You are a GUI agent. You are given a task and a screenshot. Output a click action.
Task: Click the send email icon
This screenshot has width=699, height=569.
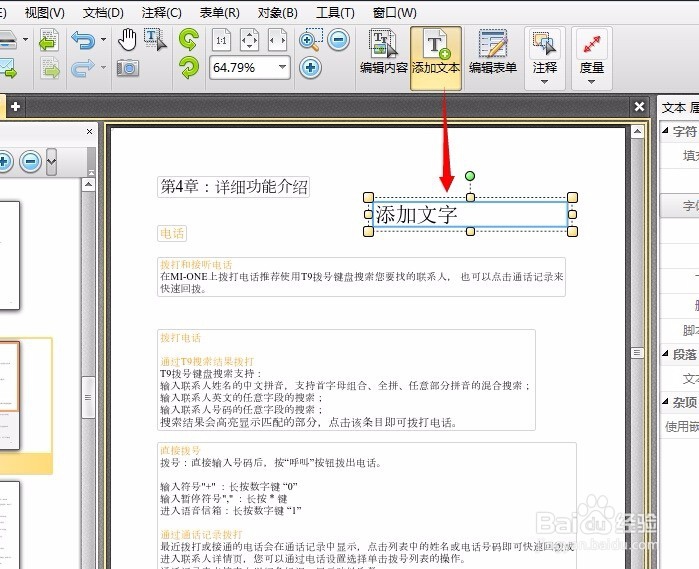(8, 68)
